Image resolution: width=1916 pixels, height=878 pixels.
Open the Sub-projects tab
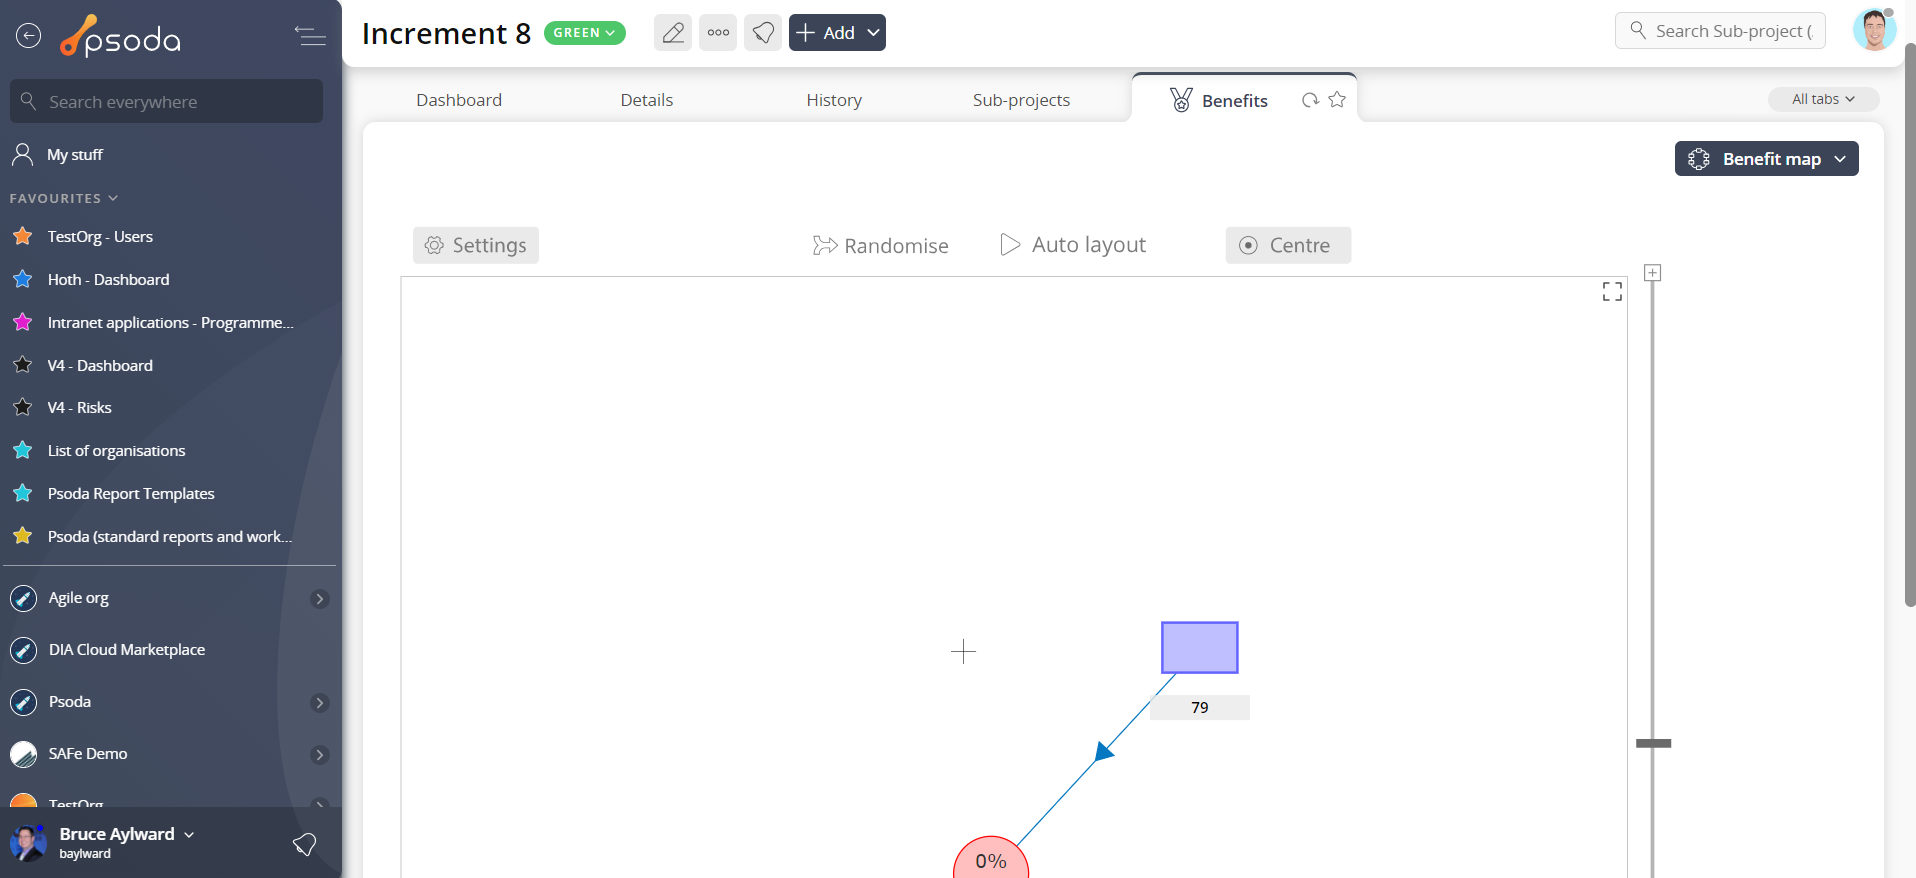[x=1021, y=100]
